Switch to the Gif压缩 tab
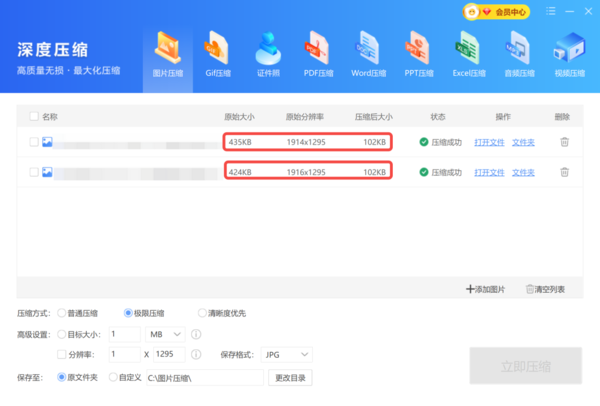Screen dimensions: 600x406 click(x=218, y=55)
